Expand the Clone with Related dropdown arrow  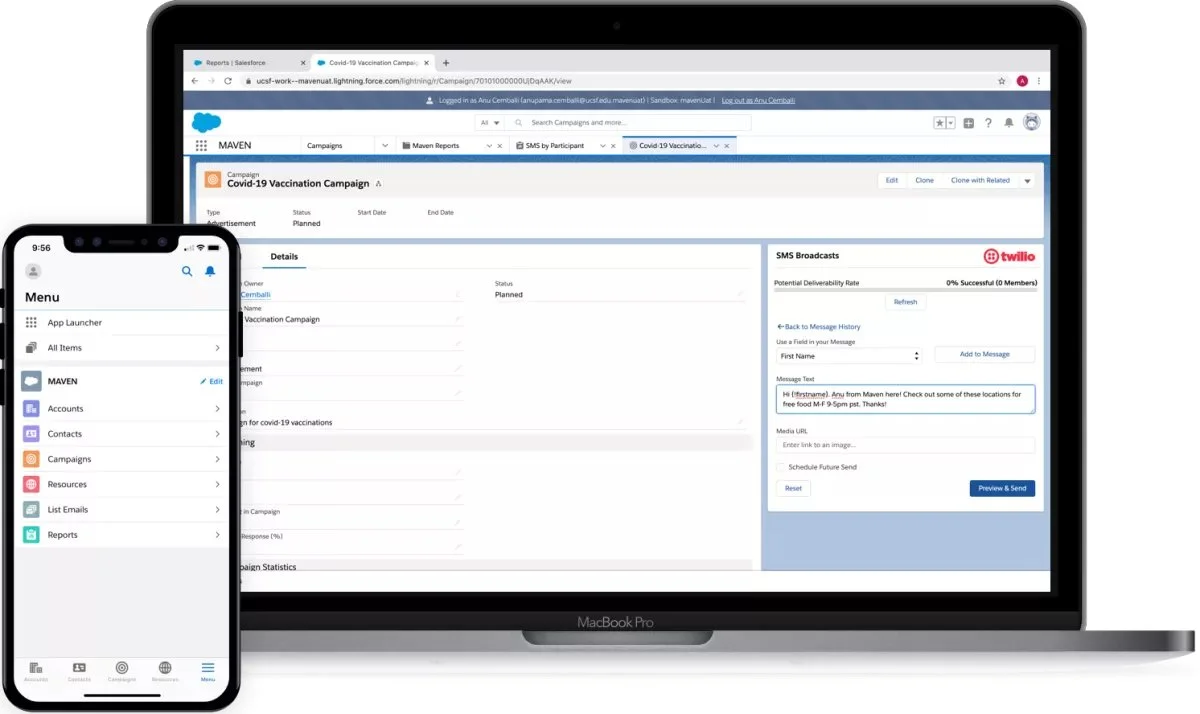1029,180
